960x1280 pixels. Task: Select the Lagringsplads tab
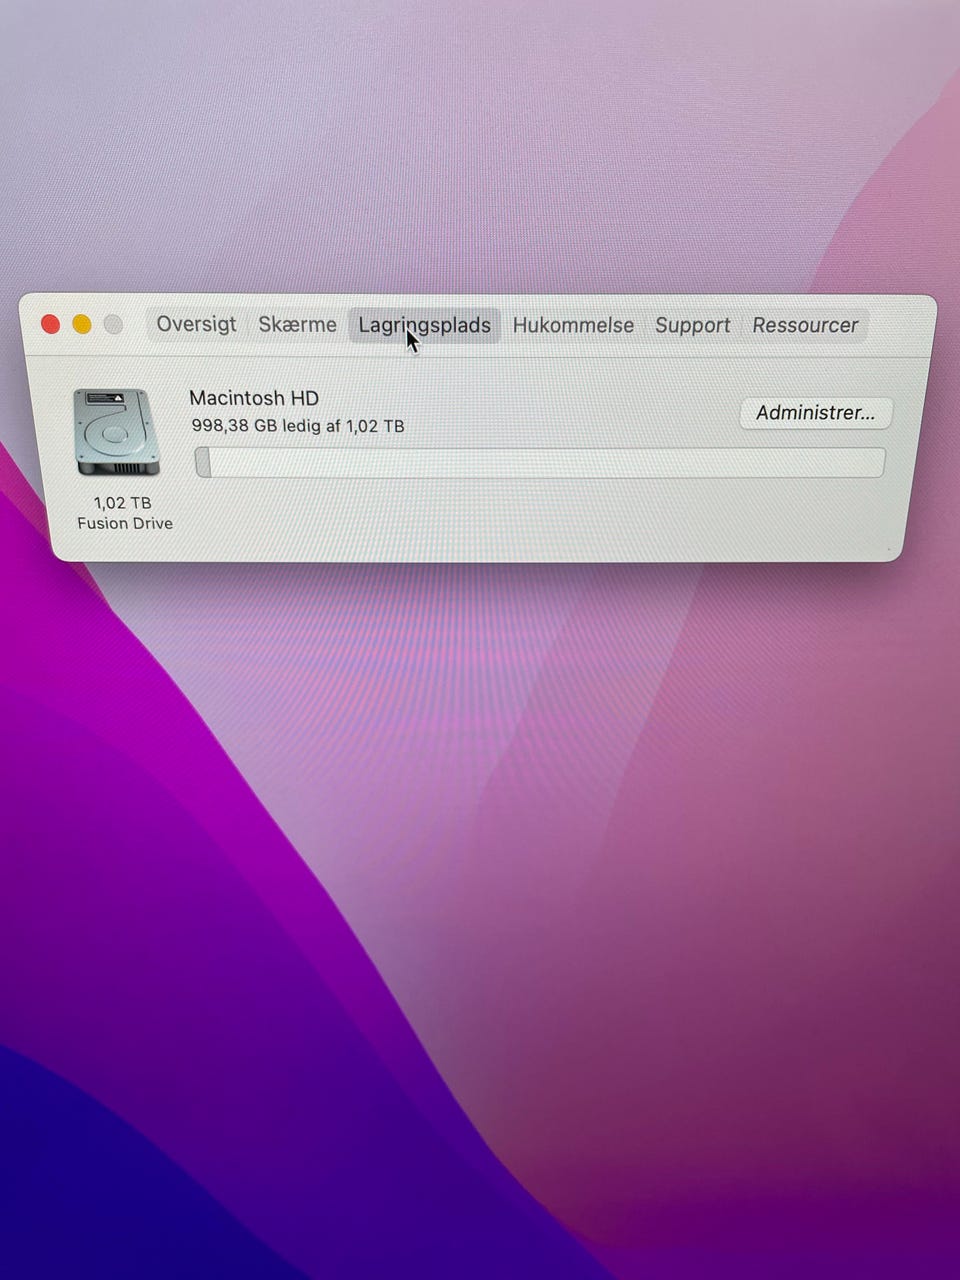[x=424, y=326]
